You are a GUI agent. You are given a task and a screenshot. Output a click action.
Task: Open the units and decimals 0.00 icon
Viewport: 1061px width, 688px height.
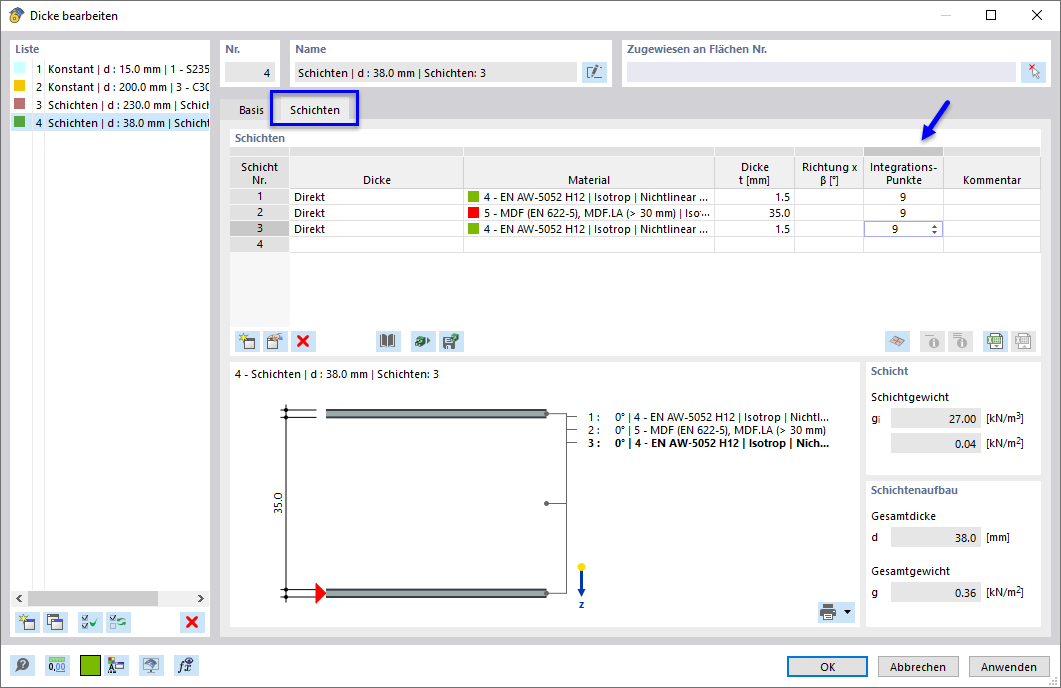coord(57,666)
